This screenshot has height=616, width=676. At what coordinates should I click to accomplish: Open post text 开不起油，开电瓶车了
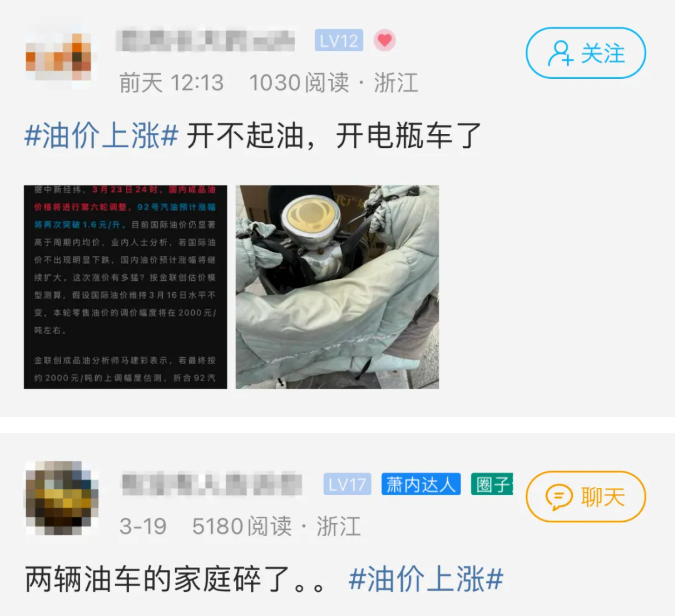334,135
